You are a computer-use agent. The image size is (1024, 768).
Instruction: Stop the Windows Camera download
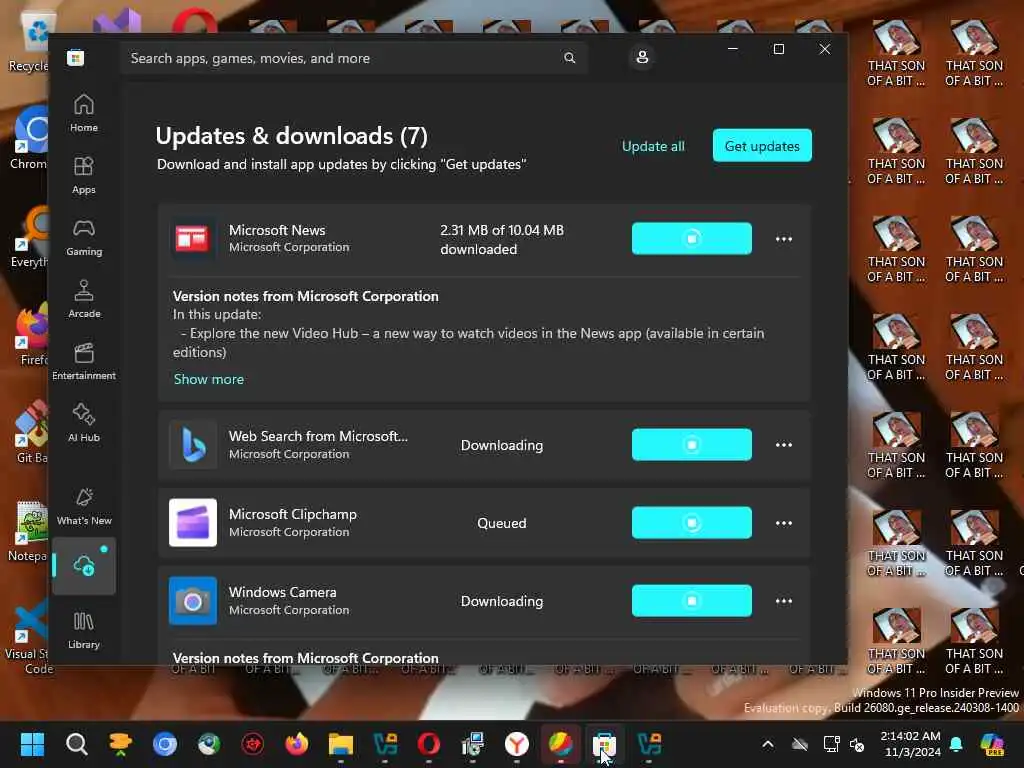pos(692,601)
